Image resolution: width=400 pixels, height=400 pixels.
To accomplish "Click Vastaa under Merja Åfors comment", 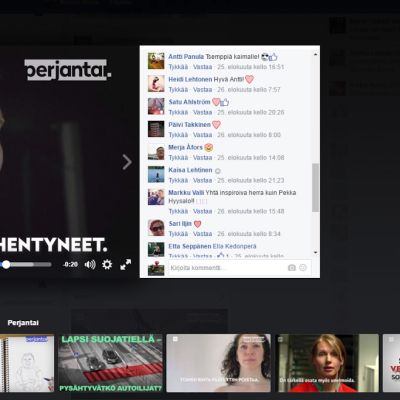I will (202, 157).
